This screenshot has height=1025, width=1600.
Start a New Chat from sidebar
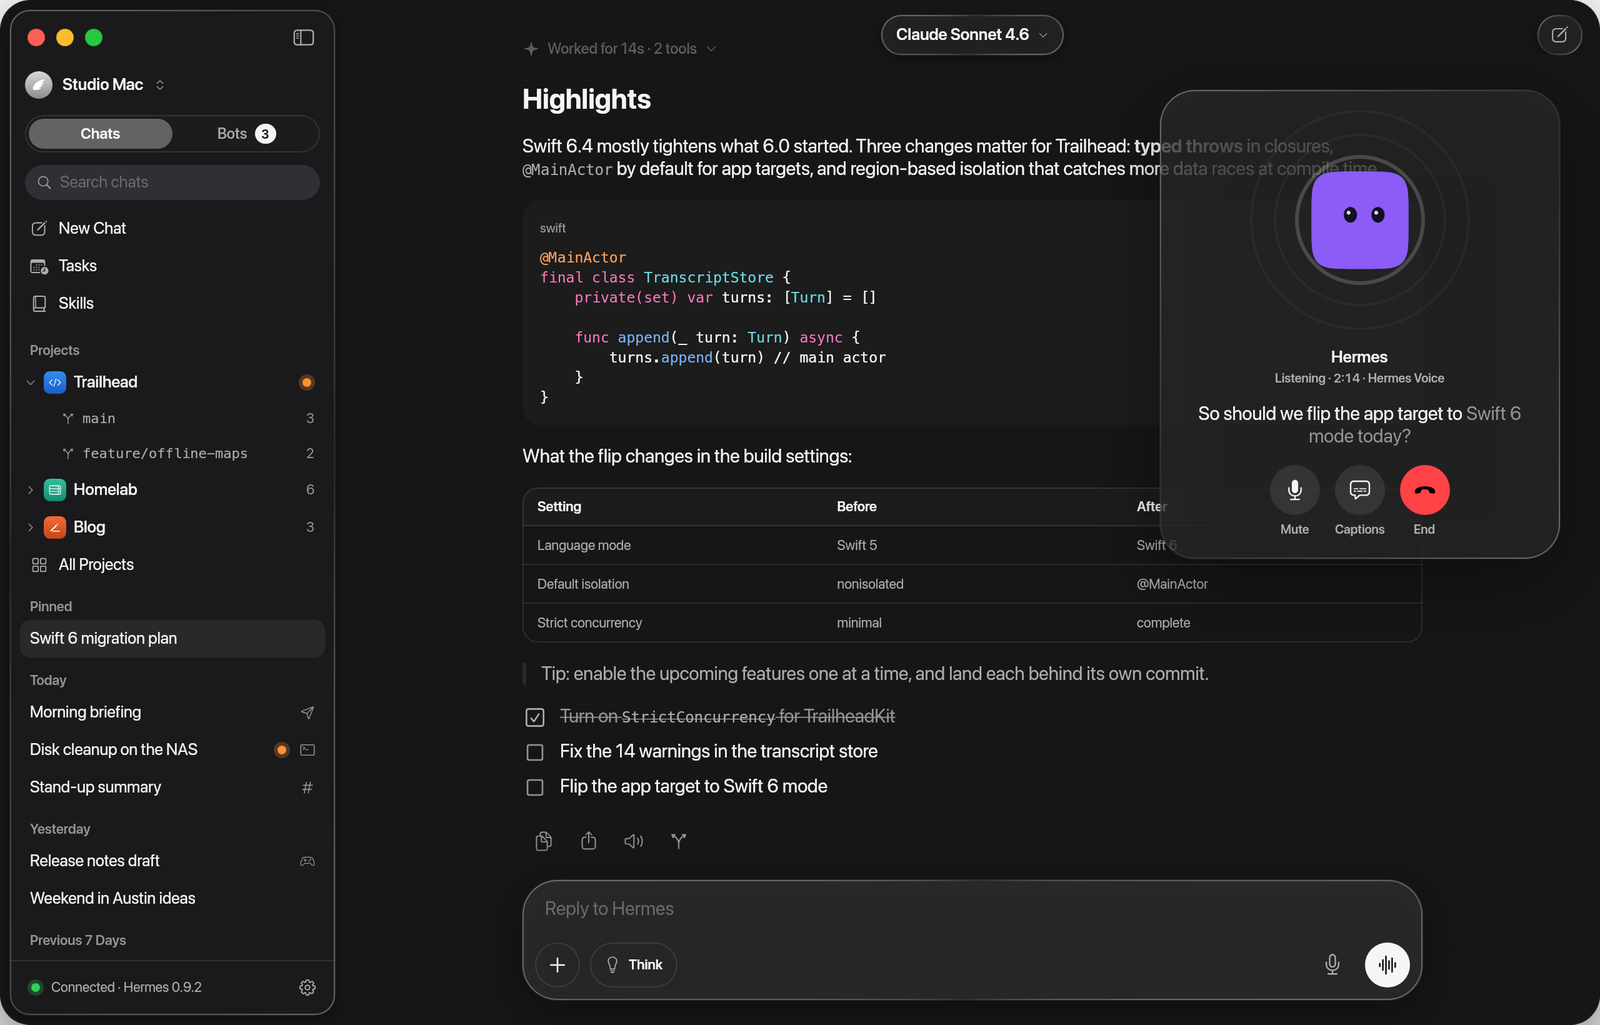click(172, 228)
